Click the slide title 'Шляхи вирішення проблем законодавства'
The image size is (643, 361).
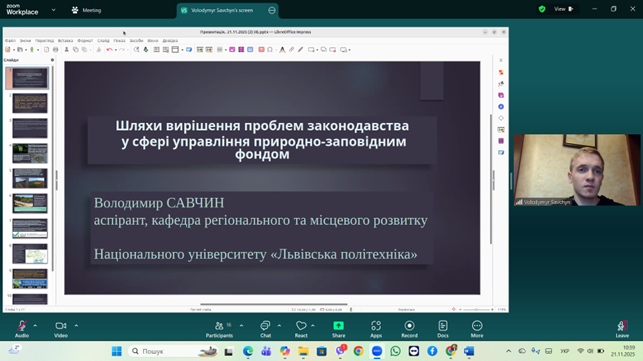coord(262,126)
